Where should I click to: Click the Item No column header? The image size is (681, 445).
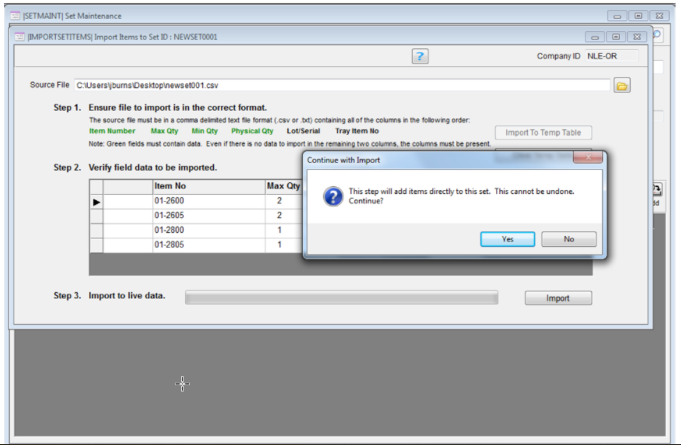pos(206,186)
